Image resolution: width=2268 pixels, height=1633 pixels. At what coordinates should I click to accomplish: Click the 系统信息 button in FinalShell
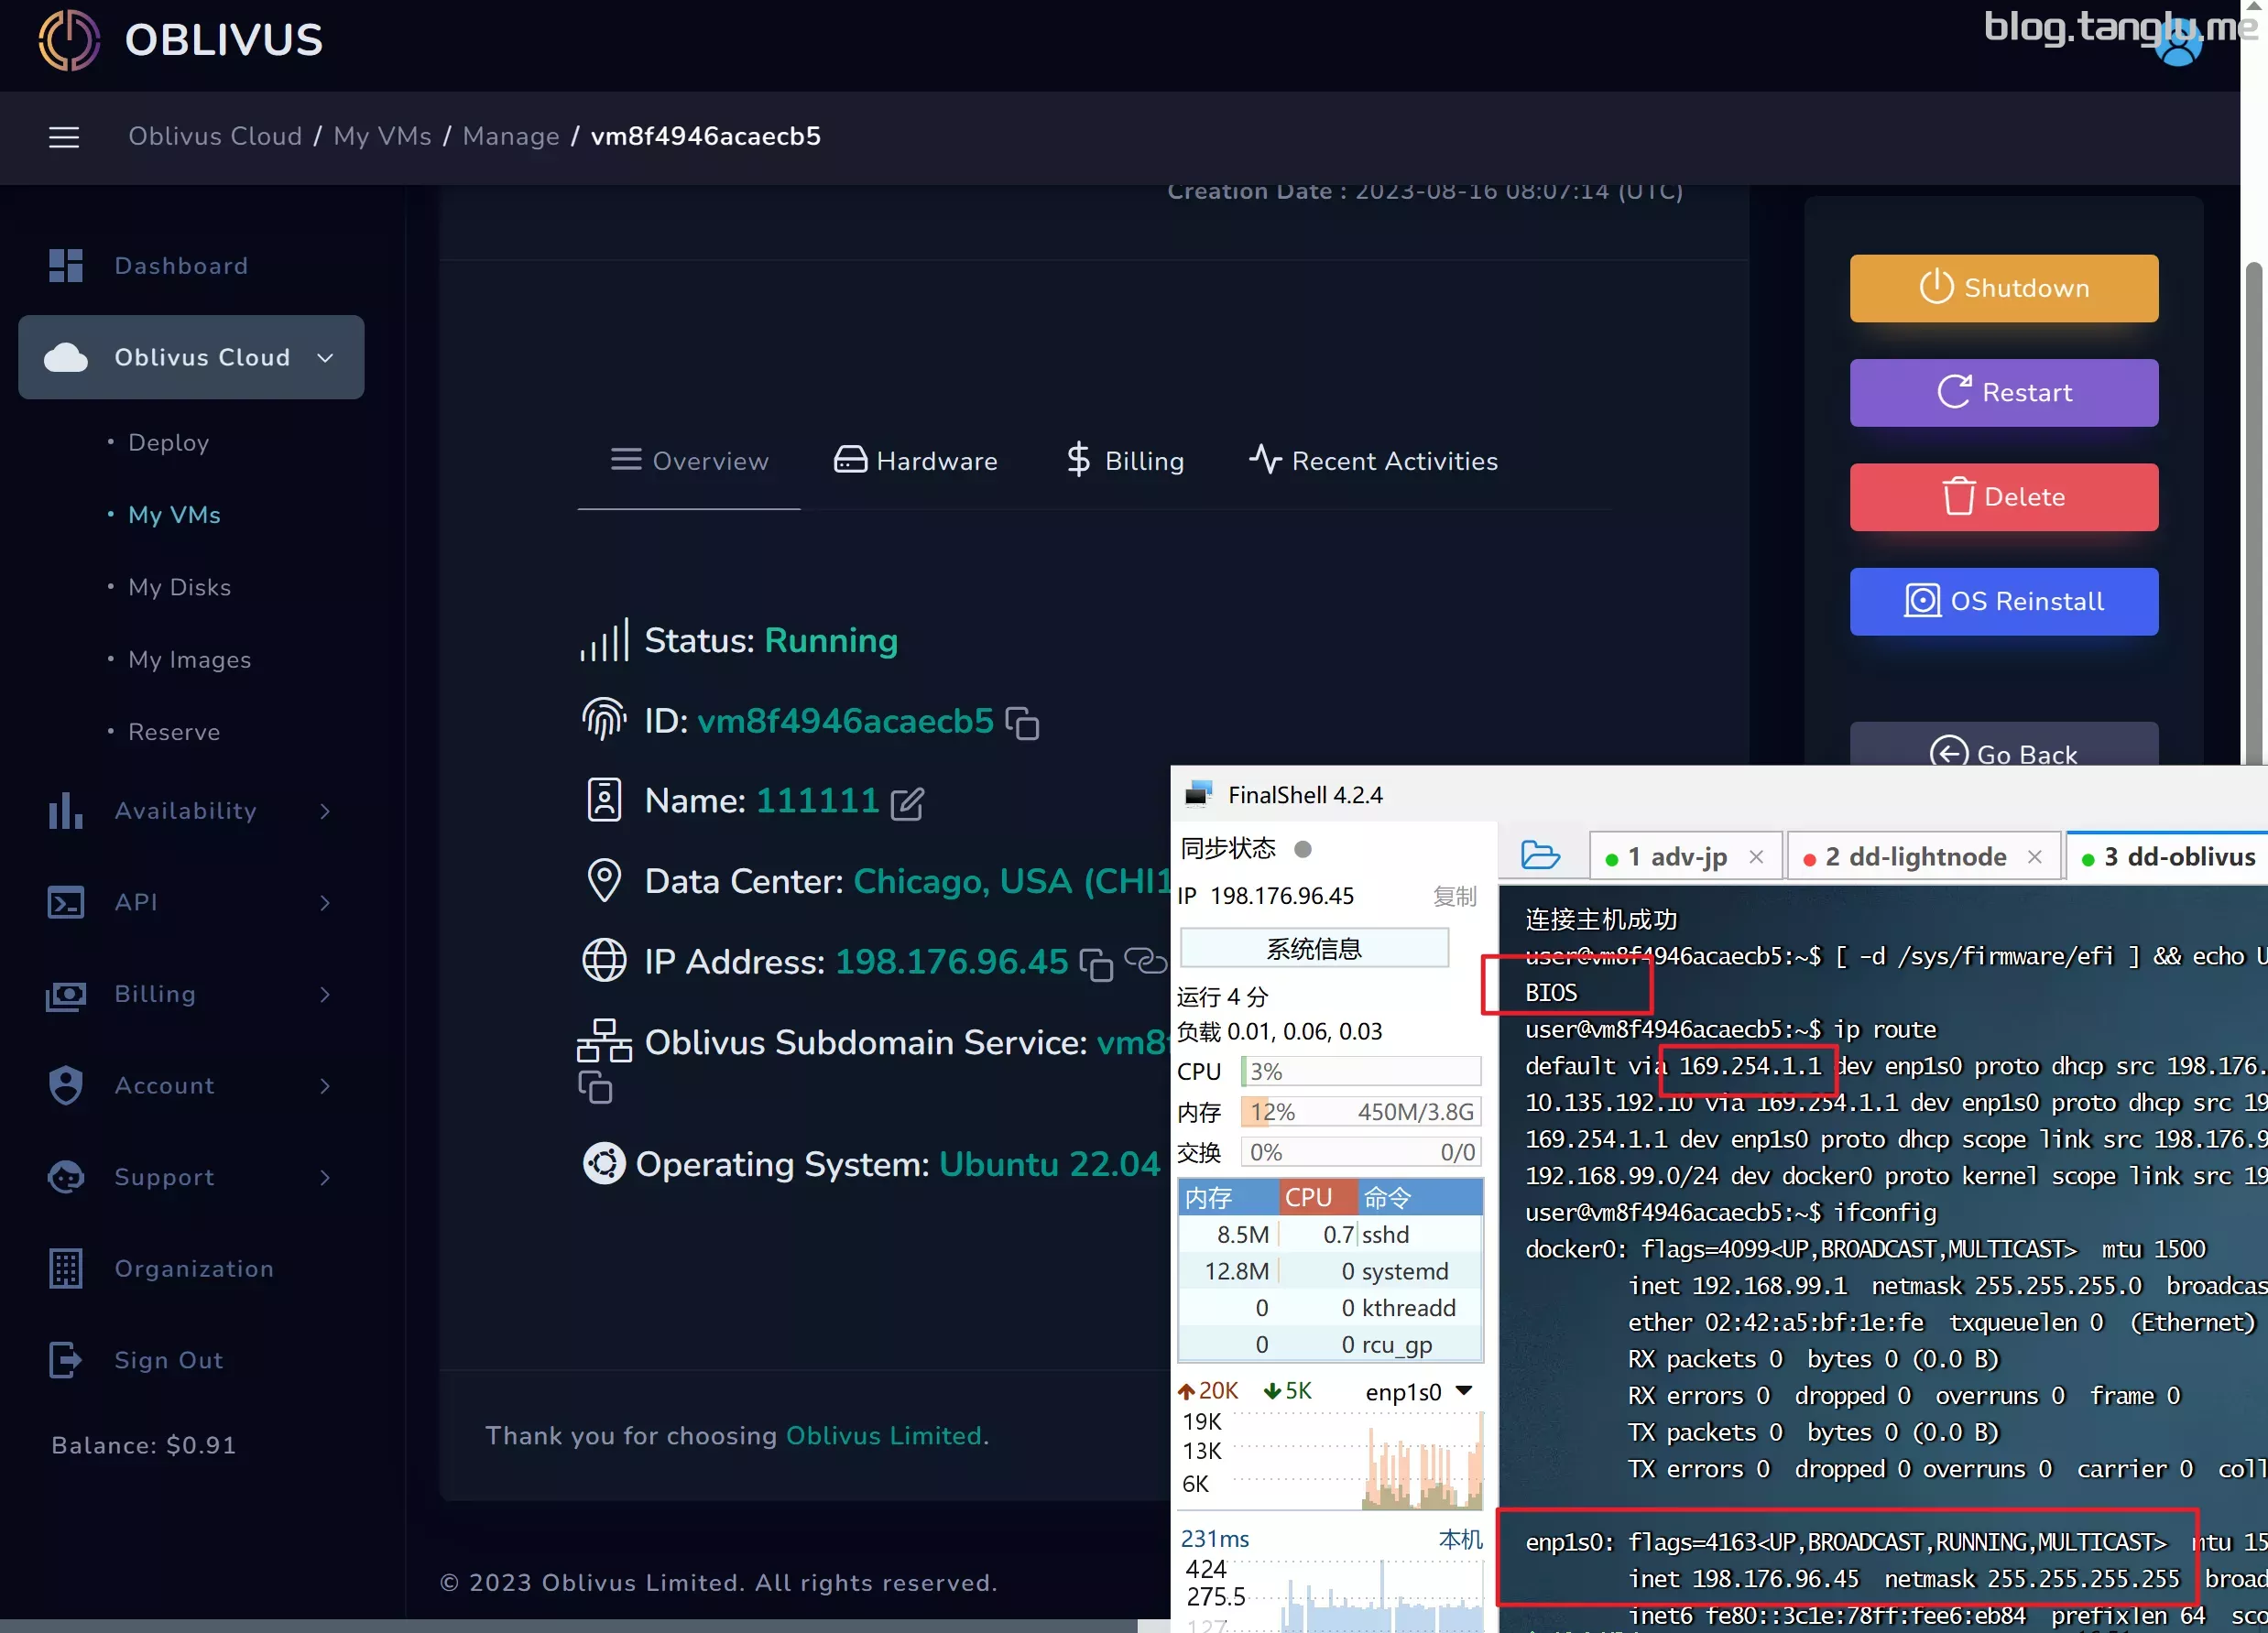point(1314,948)
